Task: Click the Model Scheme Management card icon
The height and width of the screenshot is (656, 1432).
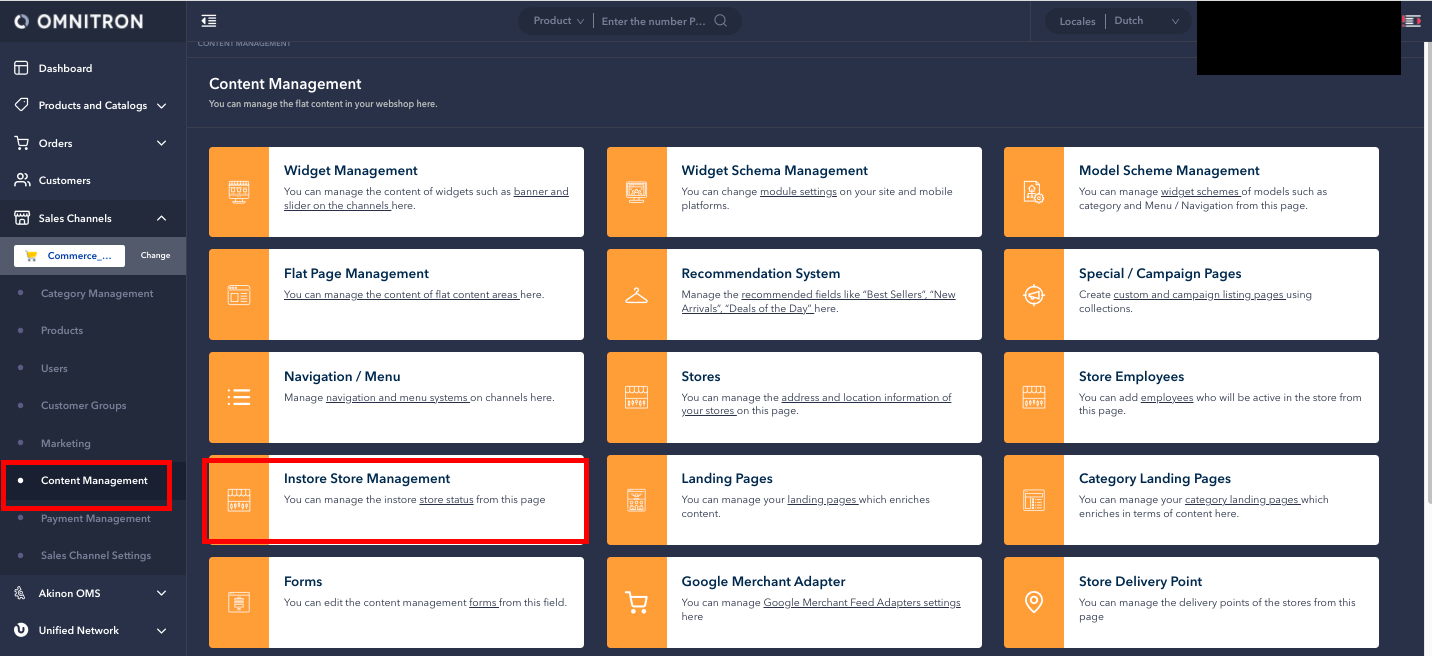Action: click(x=1034, y=192)
